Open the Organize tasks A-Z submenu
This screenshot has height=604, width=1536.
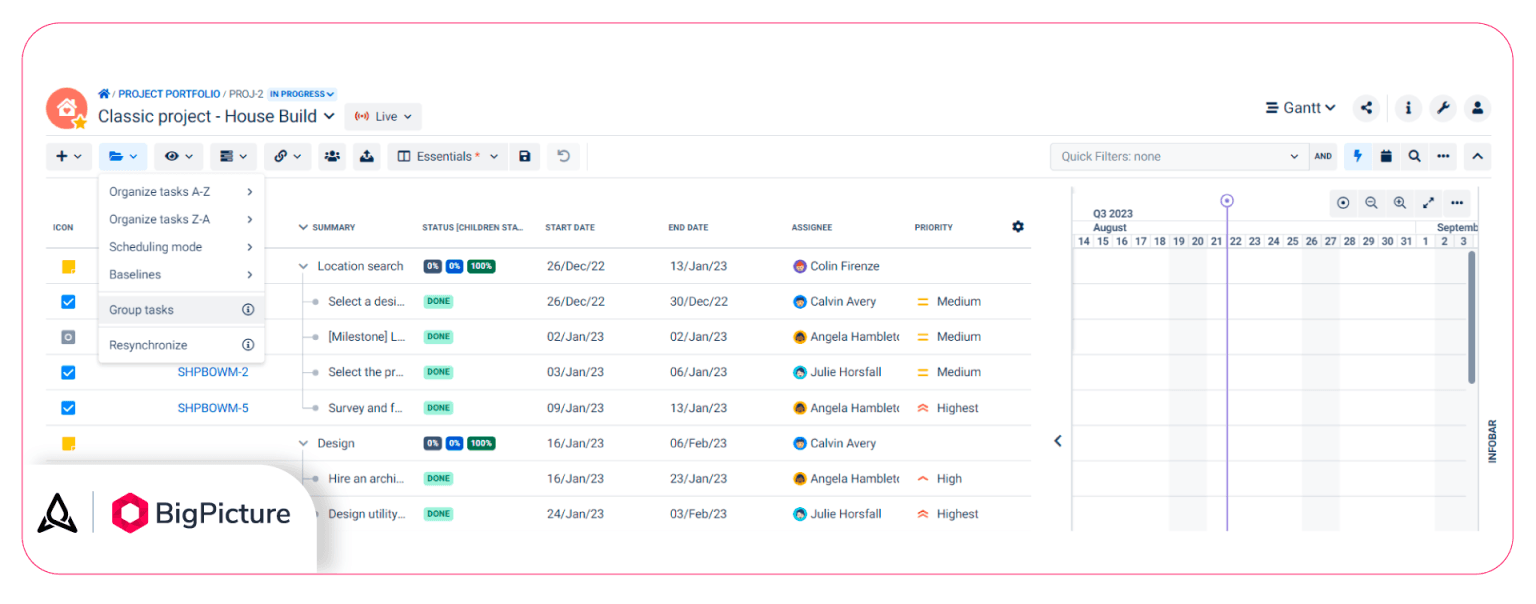(x=181, y=192)
